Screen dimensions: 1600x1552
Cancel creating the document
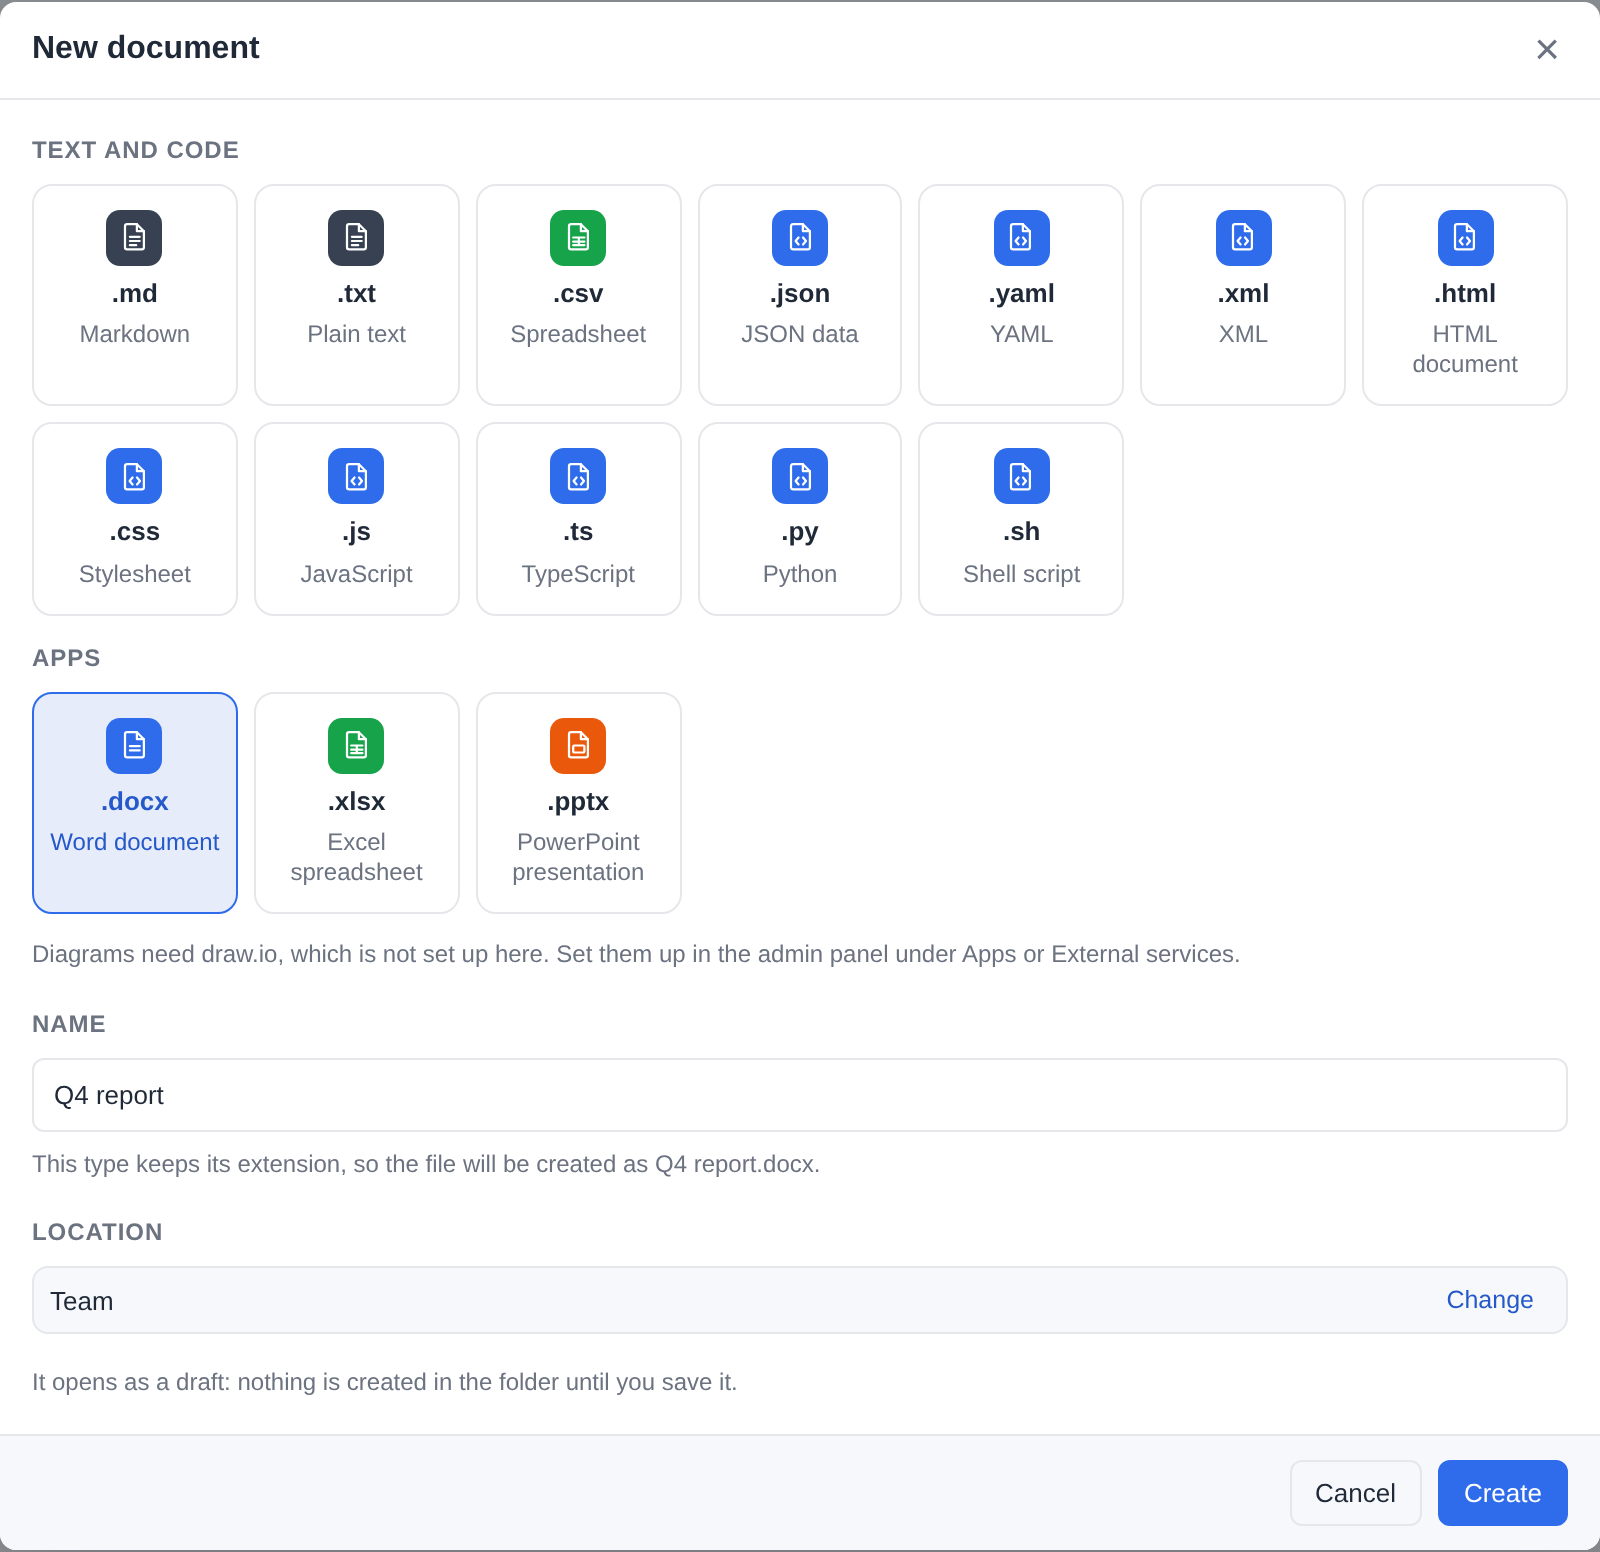click(1355, 1493)
